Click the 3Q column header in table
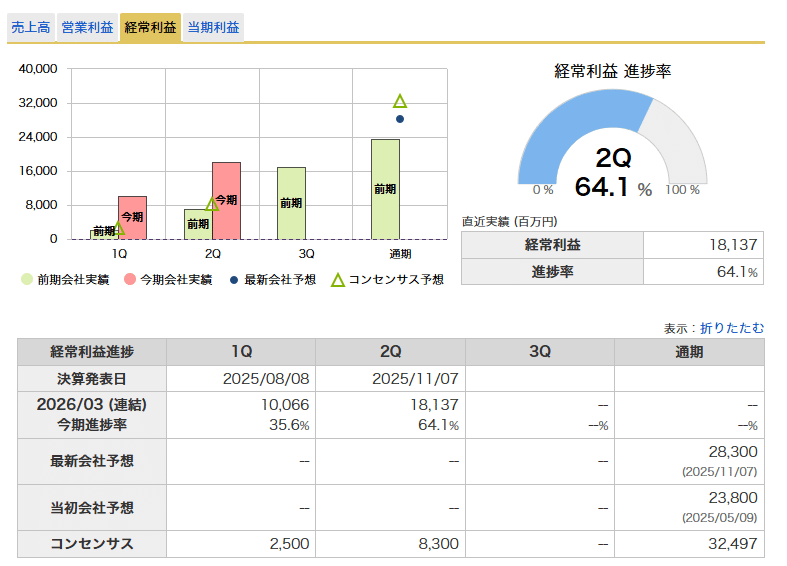 point(540,352)
